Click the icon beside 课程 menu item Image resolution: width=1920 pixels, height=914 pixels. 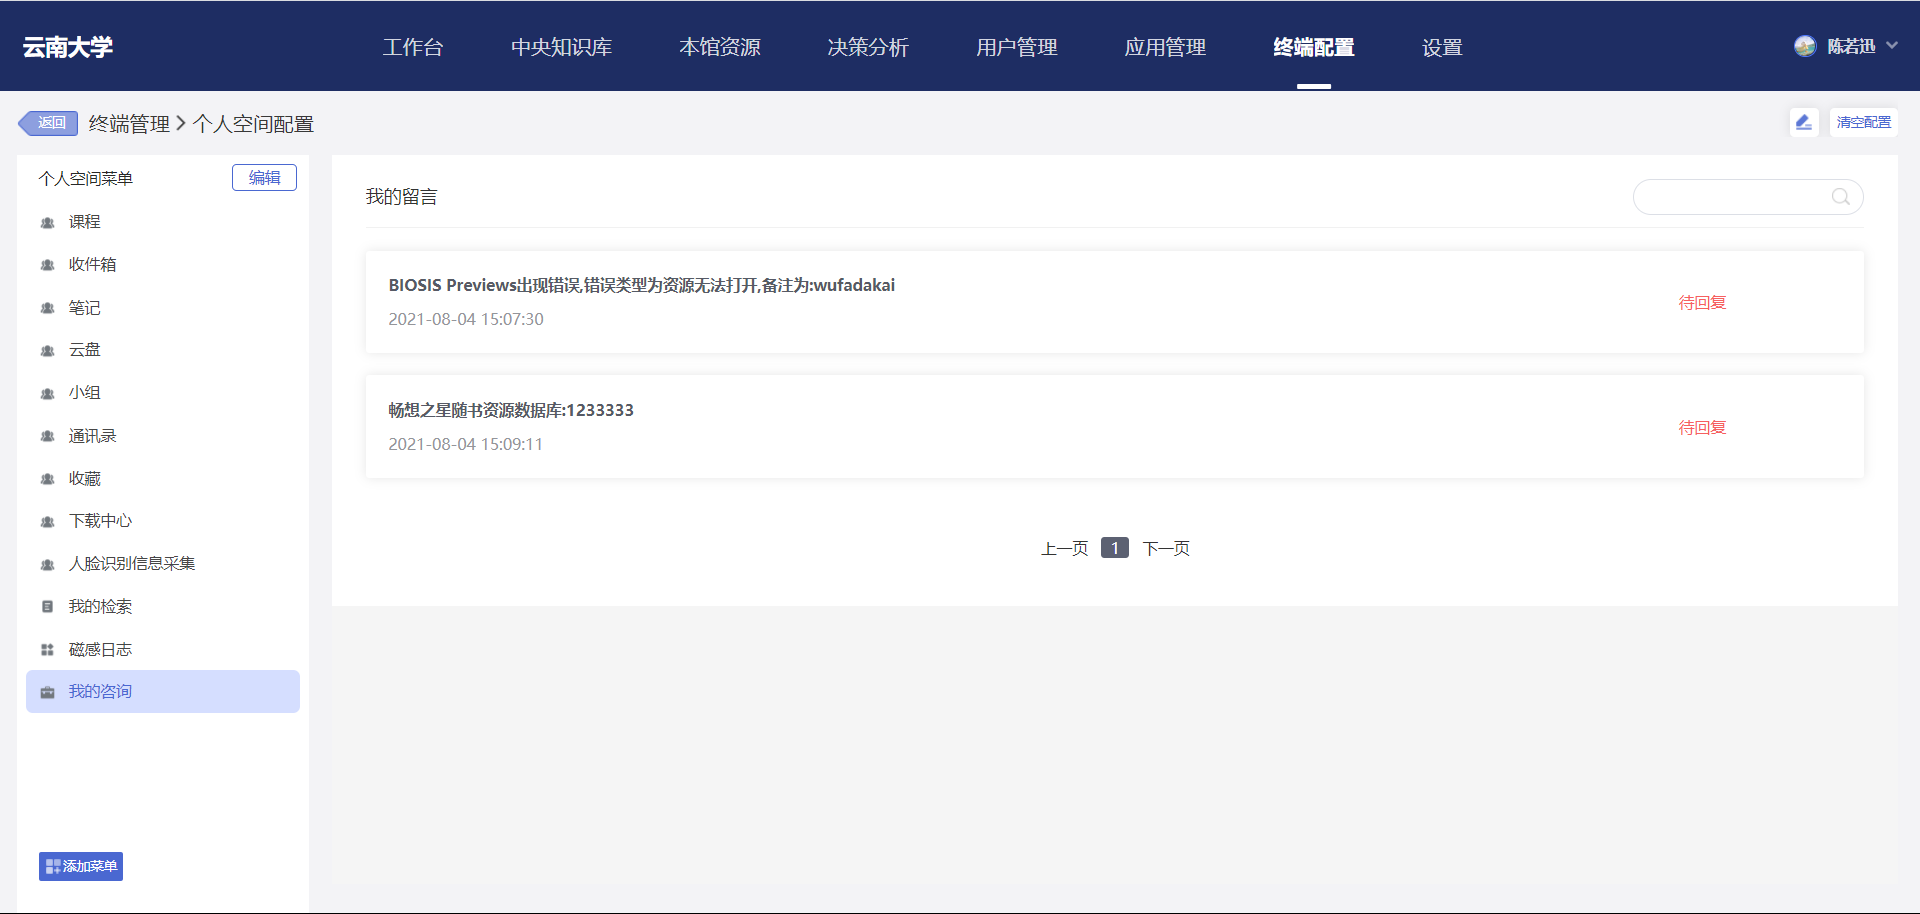click(47, 222)
